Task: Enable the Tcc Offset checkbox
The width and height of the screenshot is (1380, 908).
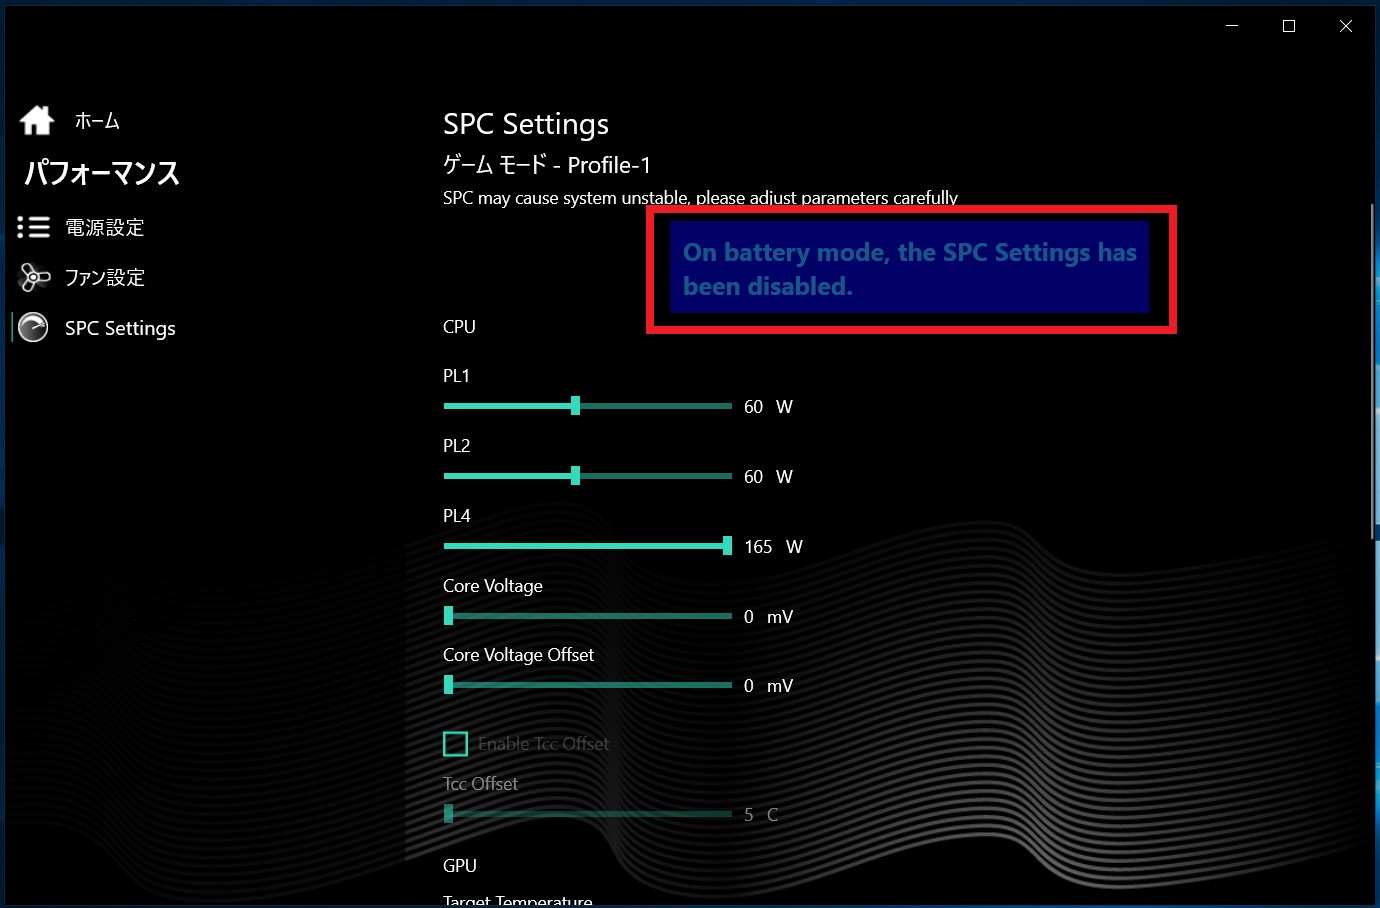Action: [x=455, y=744]
